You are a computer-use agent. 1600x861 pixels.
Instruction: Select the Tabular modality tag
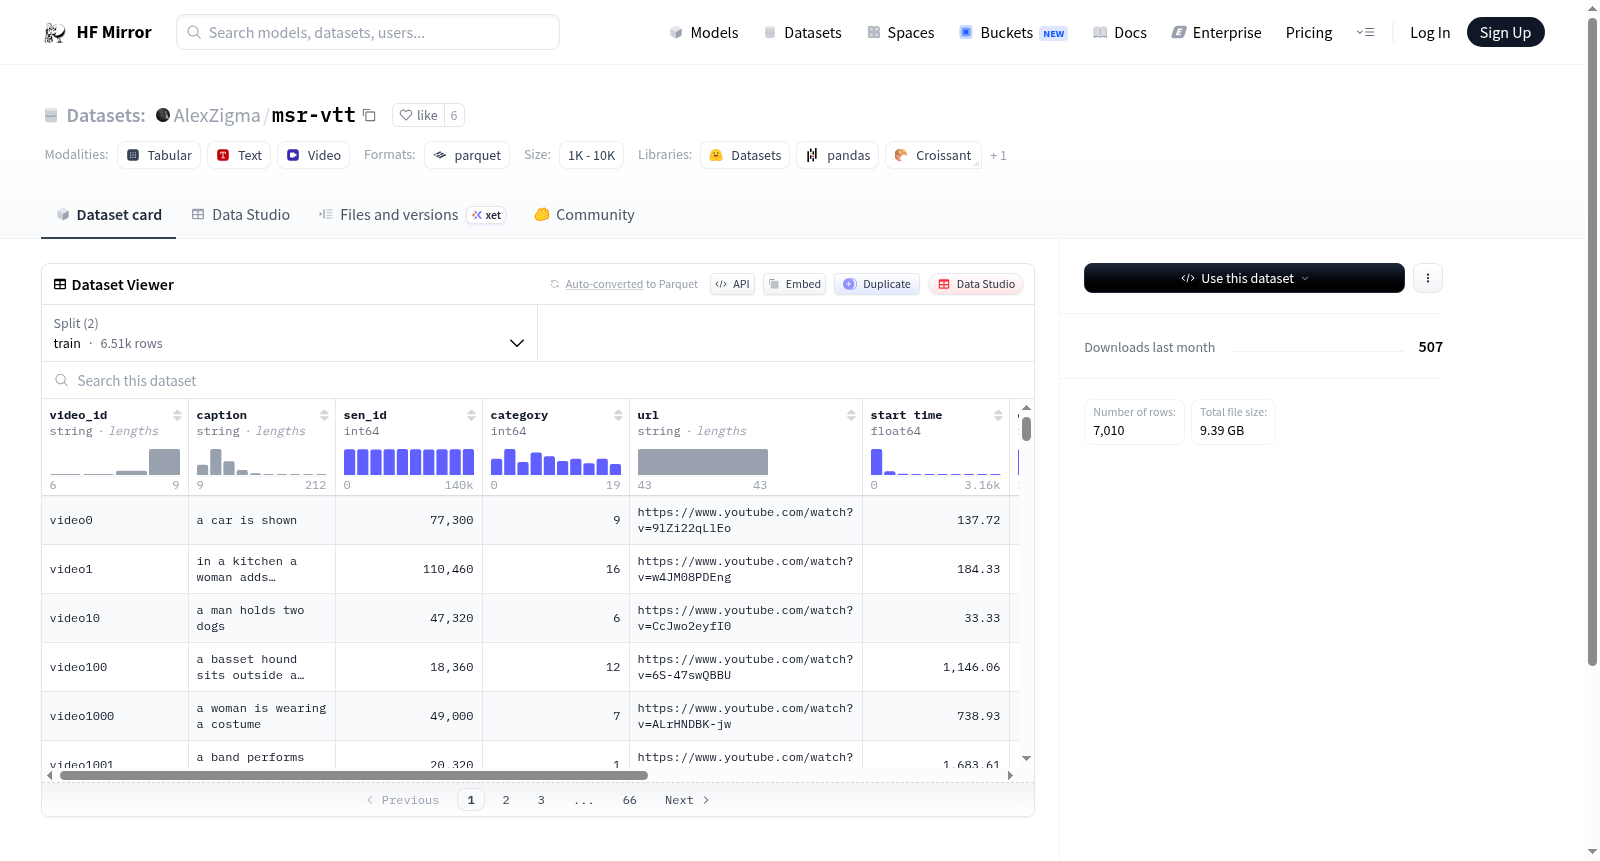coord(159,155)
